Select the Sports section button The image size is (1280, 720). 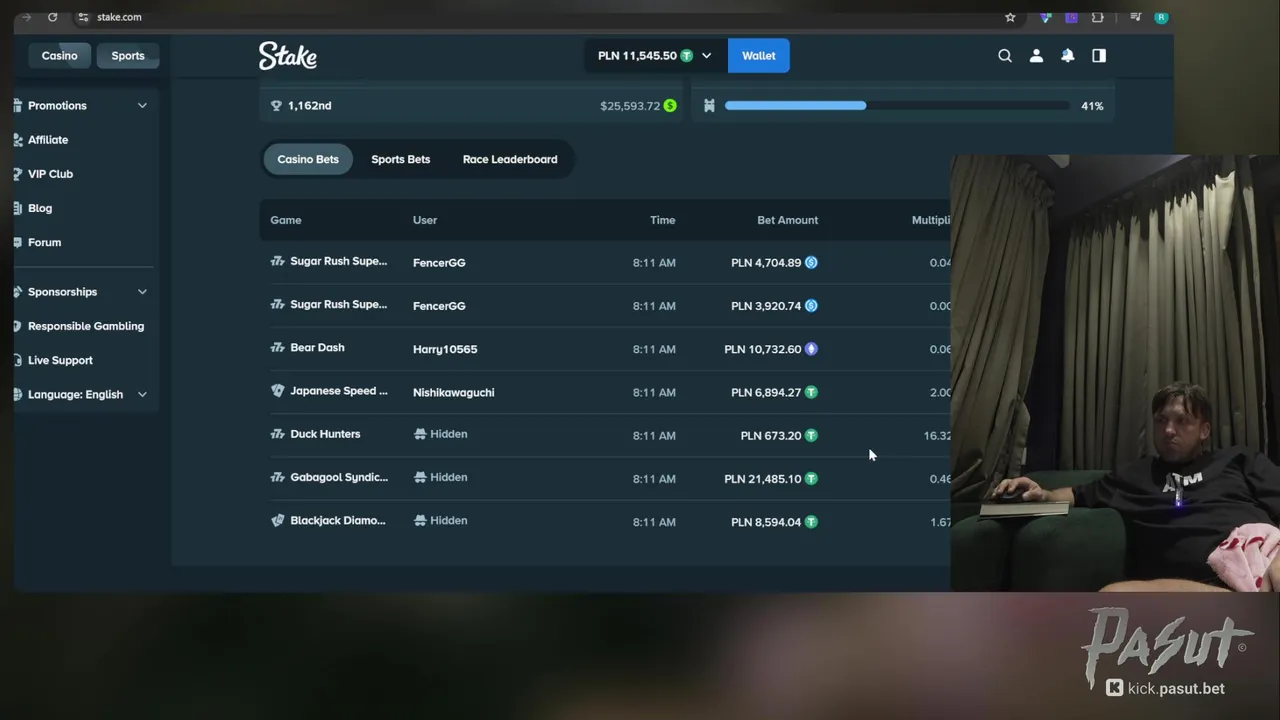(128, 56)
